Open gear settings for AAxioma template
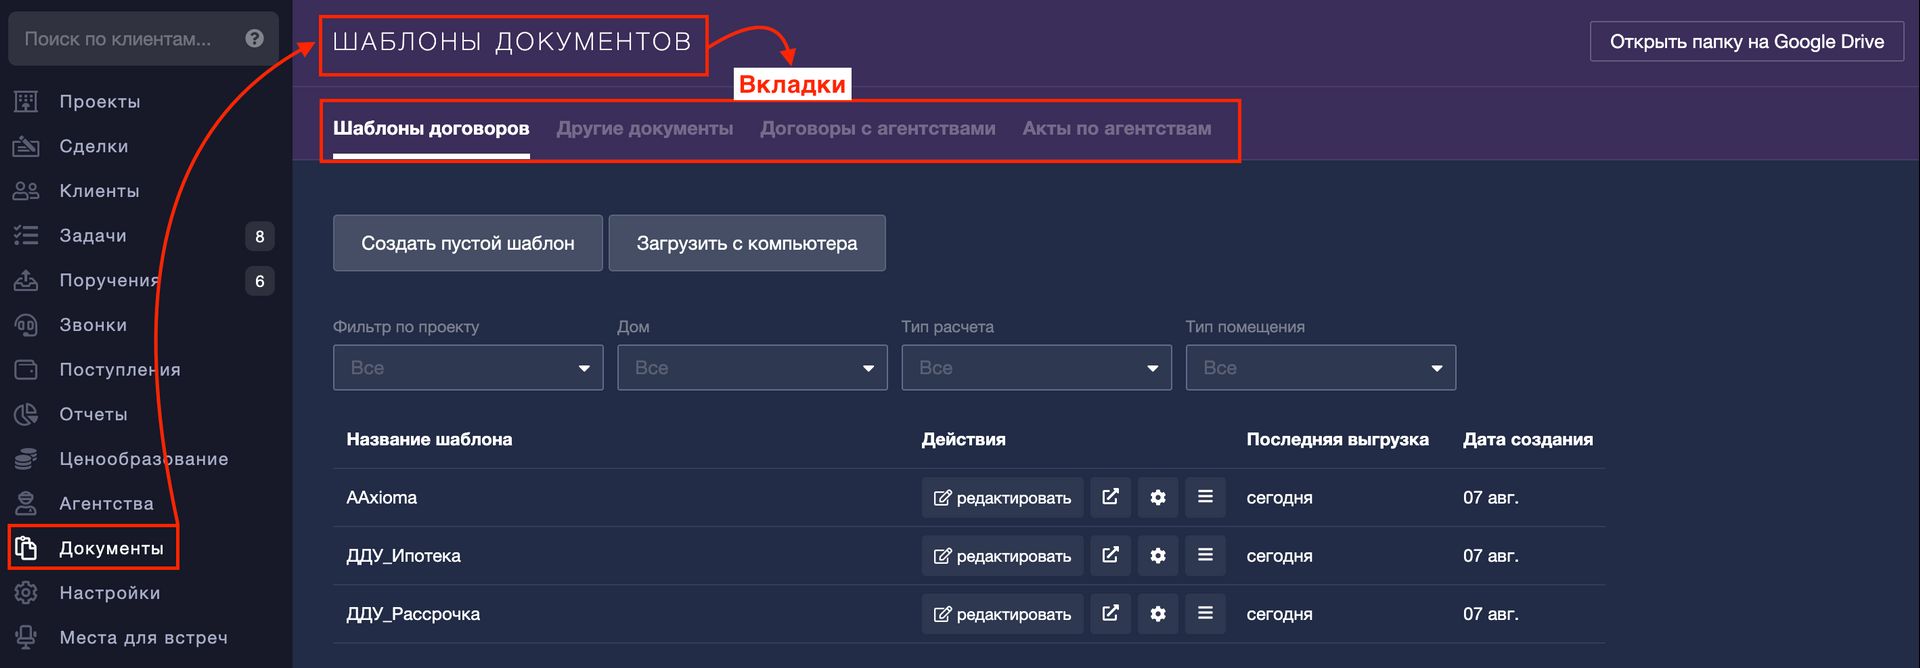 (1157, 497)
